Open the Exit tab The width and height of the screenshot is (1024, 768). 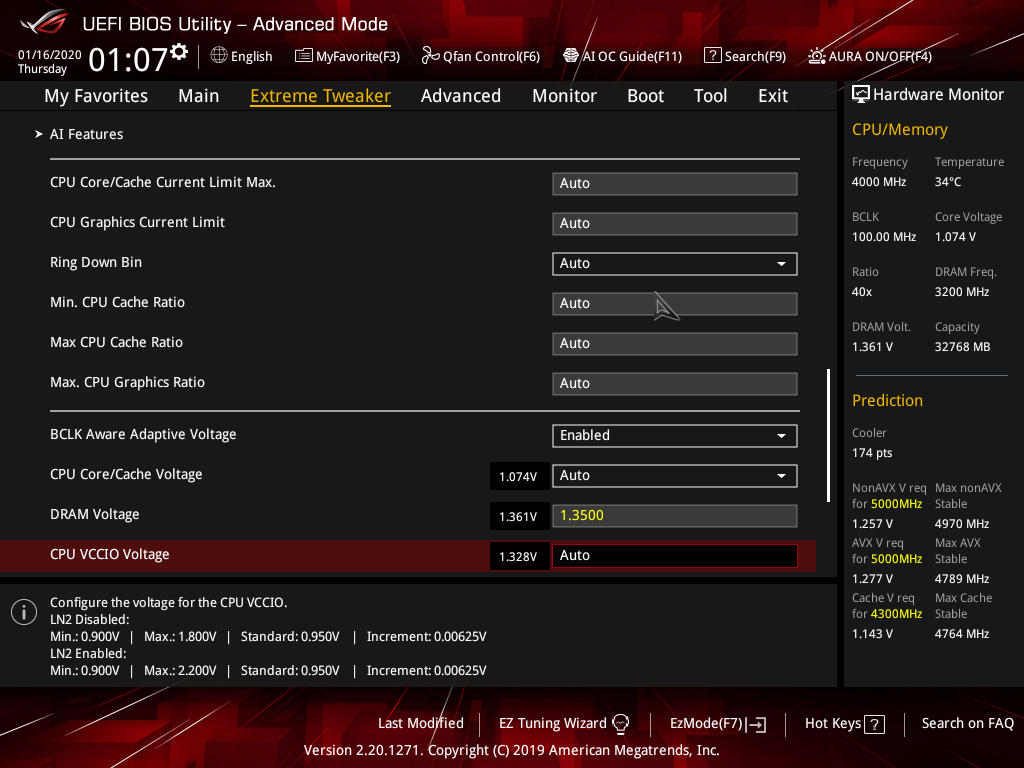(773, 96)
